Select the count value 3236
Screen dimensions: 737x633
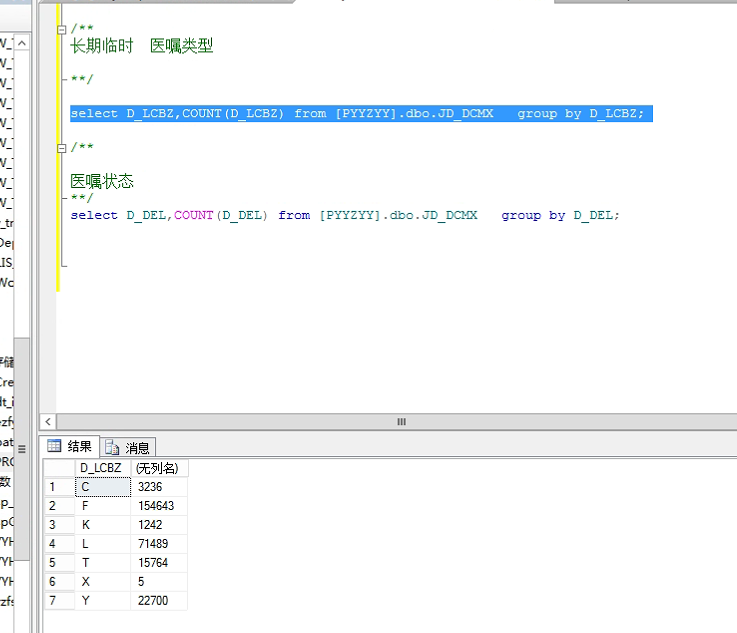click(x=159, y=487)
